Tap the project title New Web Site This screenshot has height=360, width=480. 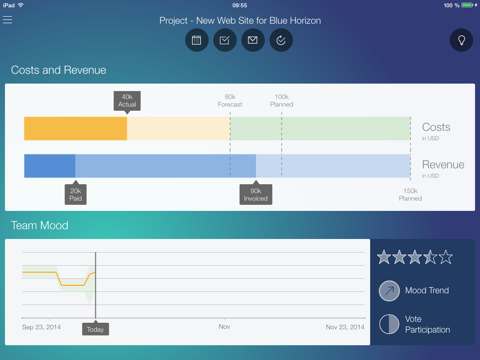coord(240,21)
